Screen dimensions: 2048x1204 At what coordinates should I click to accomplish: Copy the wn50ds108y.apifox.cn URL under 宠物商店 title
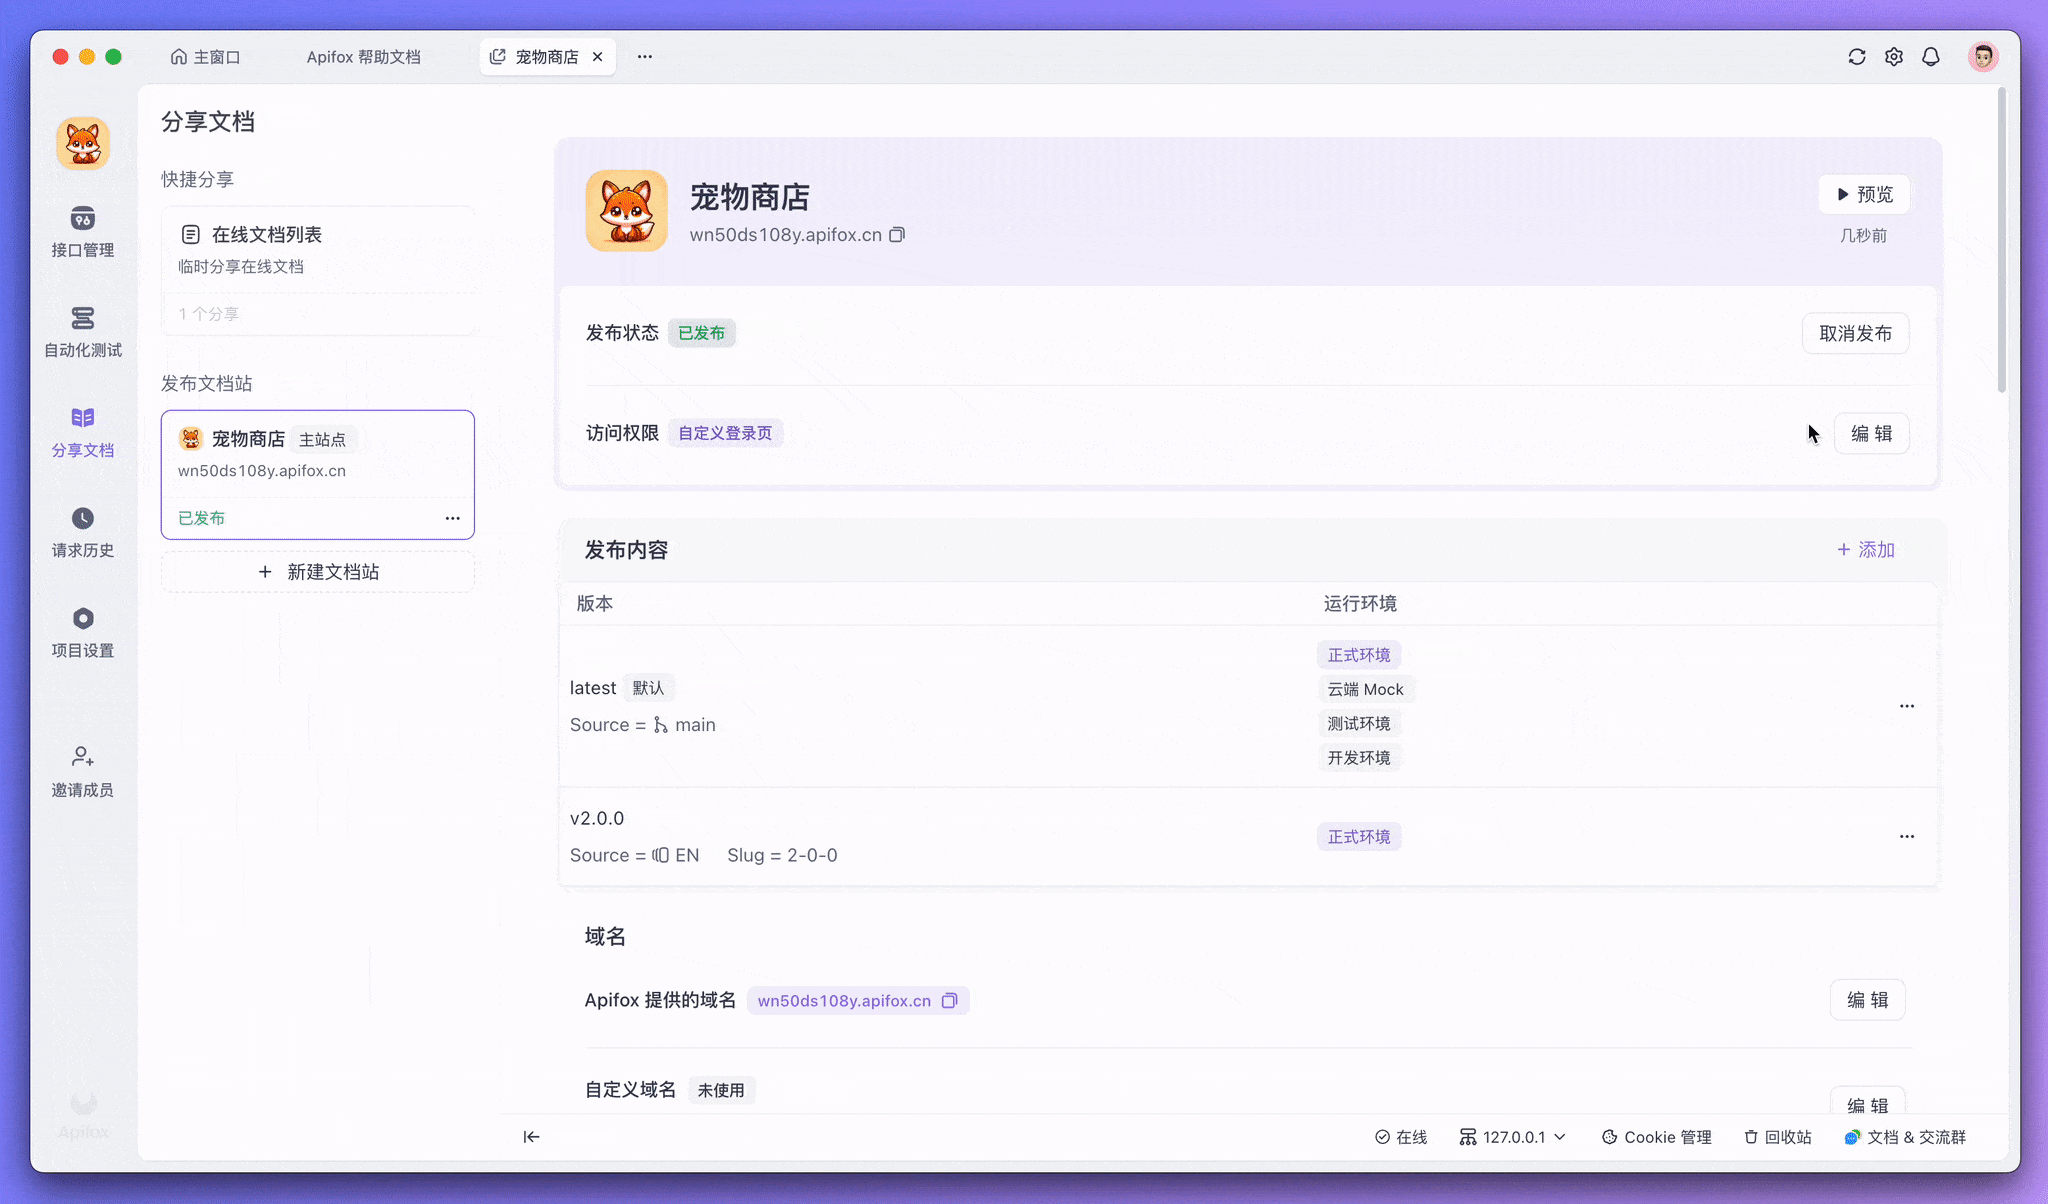click(897, 235)
